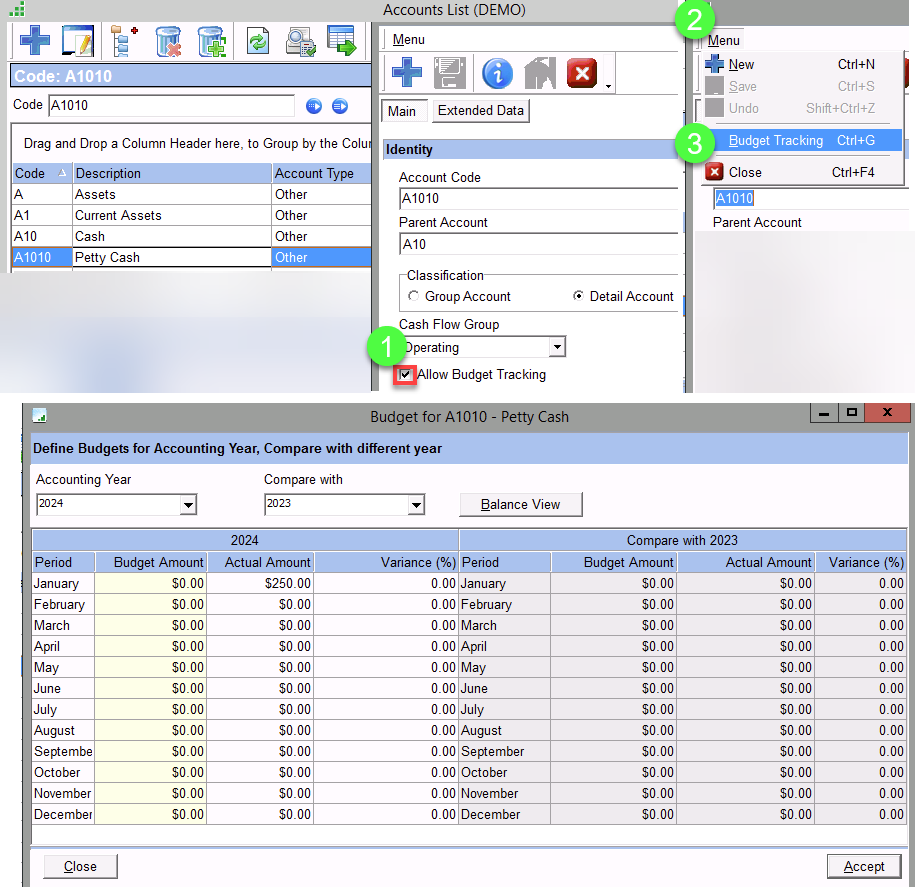Select the Cash row in the accounts list
Screen dimensions: 915x887
[90, 236]
